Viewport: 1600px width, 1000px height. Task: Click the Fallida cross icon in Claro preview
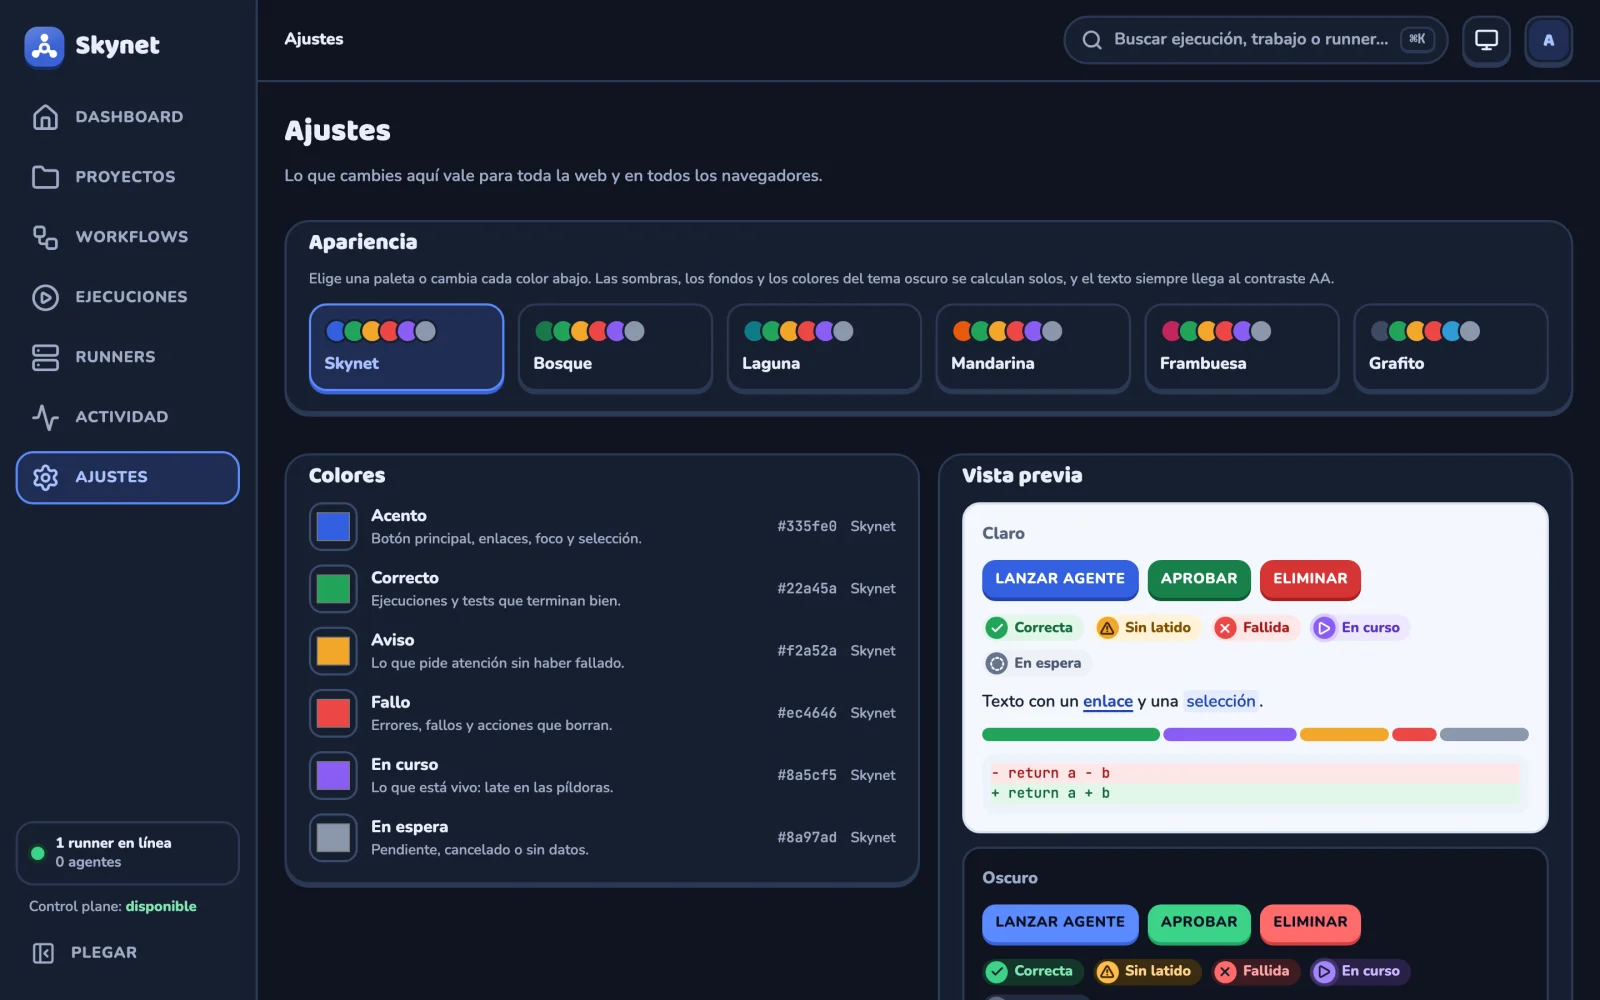(1225, 628)
